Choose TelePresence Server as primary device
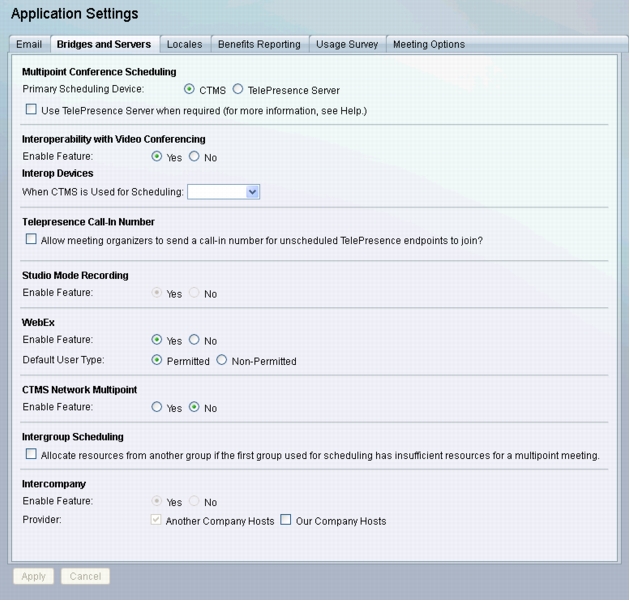Image resolution: width=630 pixels, height=614 pixels. point(238,89)
